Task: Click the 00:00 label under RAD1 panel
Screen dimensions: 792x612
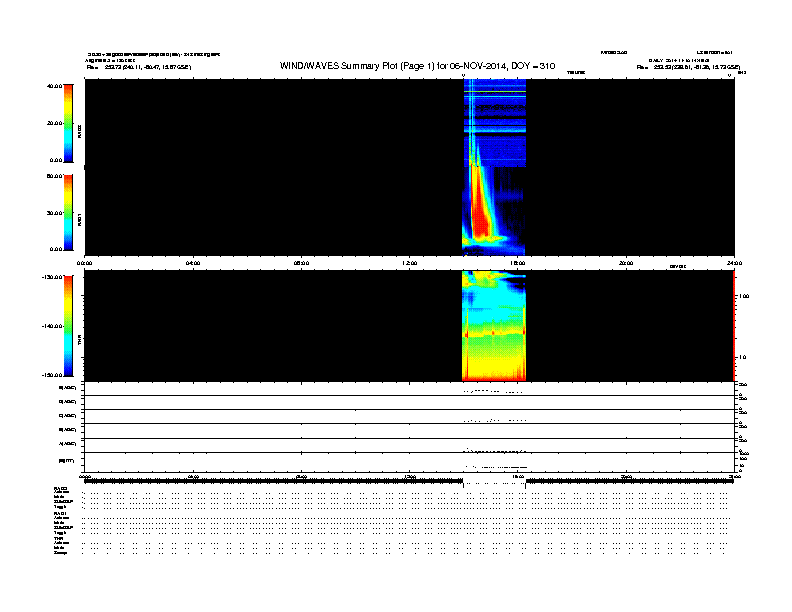Action: click(85, 263)
